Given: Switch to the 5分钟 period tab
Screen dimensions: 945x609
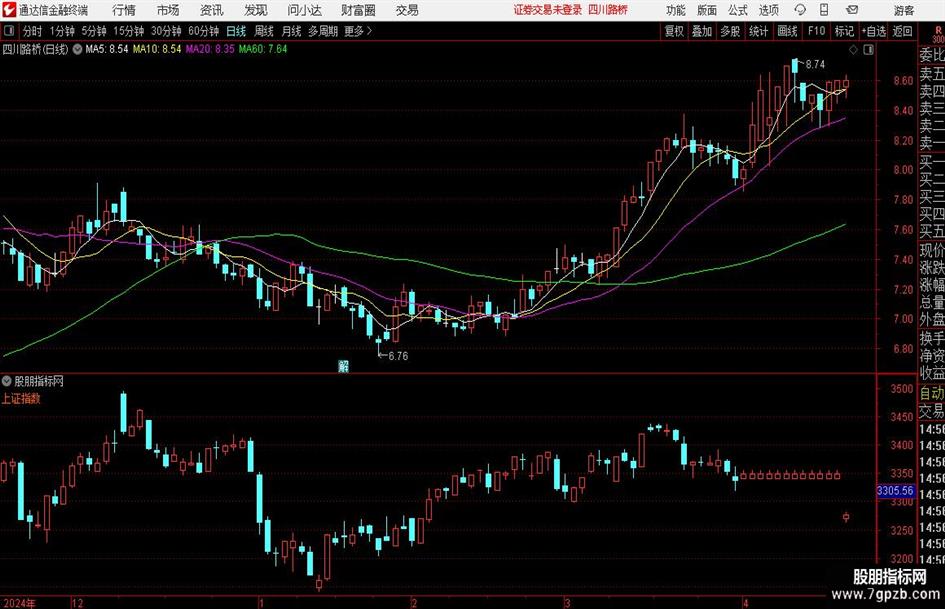Looking at the screenshot, I should 94,31.
